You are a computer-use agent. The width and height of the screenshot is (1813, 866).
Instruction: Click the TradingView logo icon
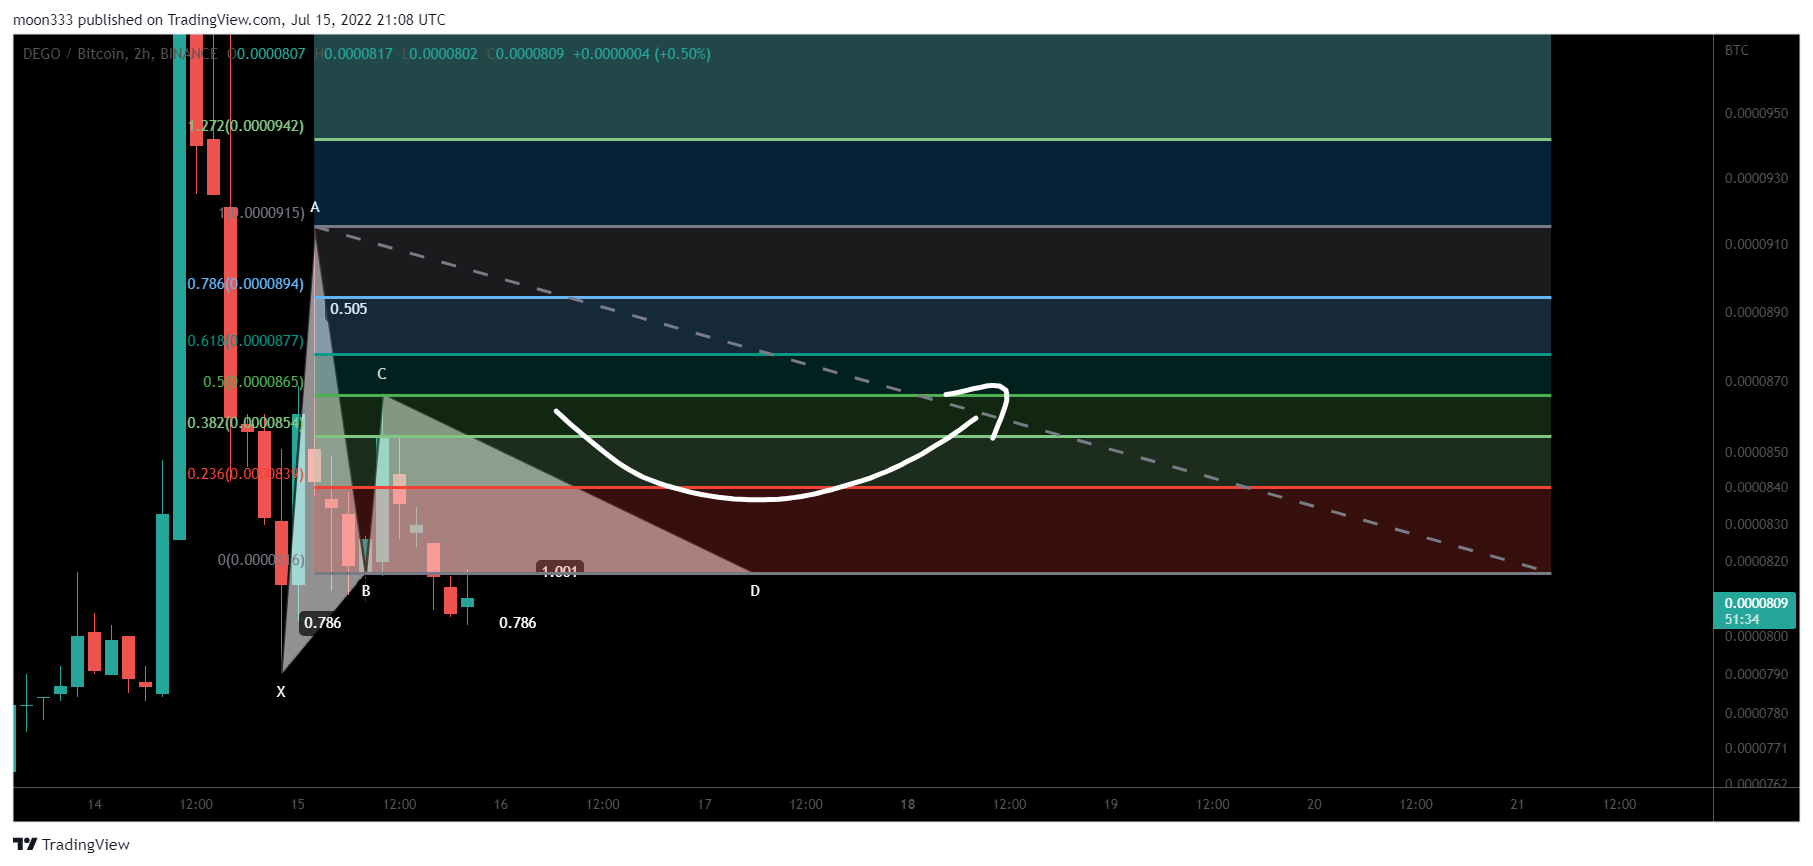point(25,844)
